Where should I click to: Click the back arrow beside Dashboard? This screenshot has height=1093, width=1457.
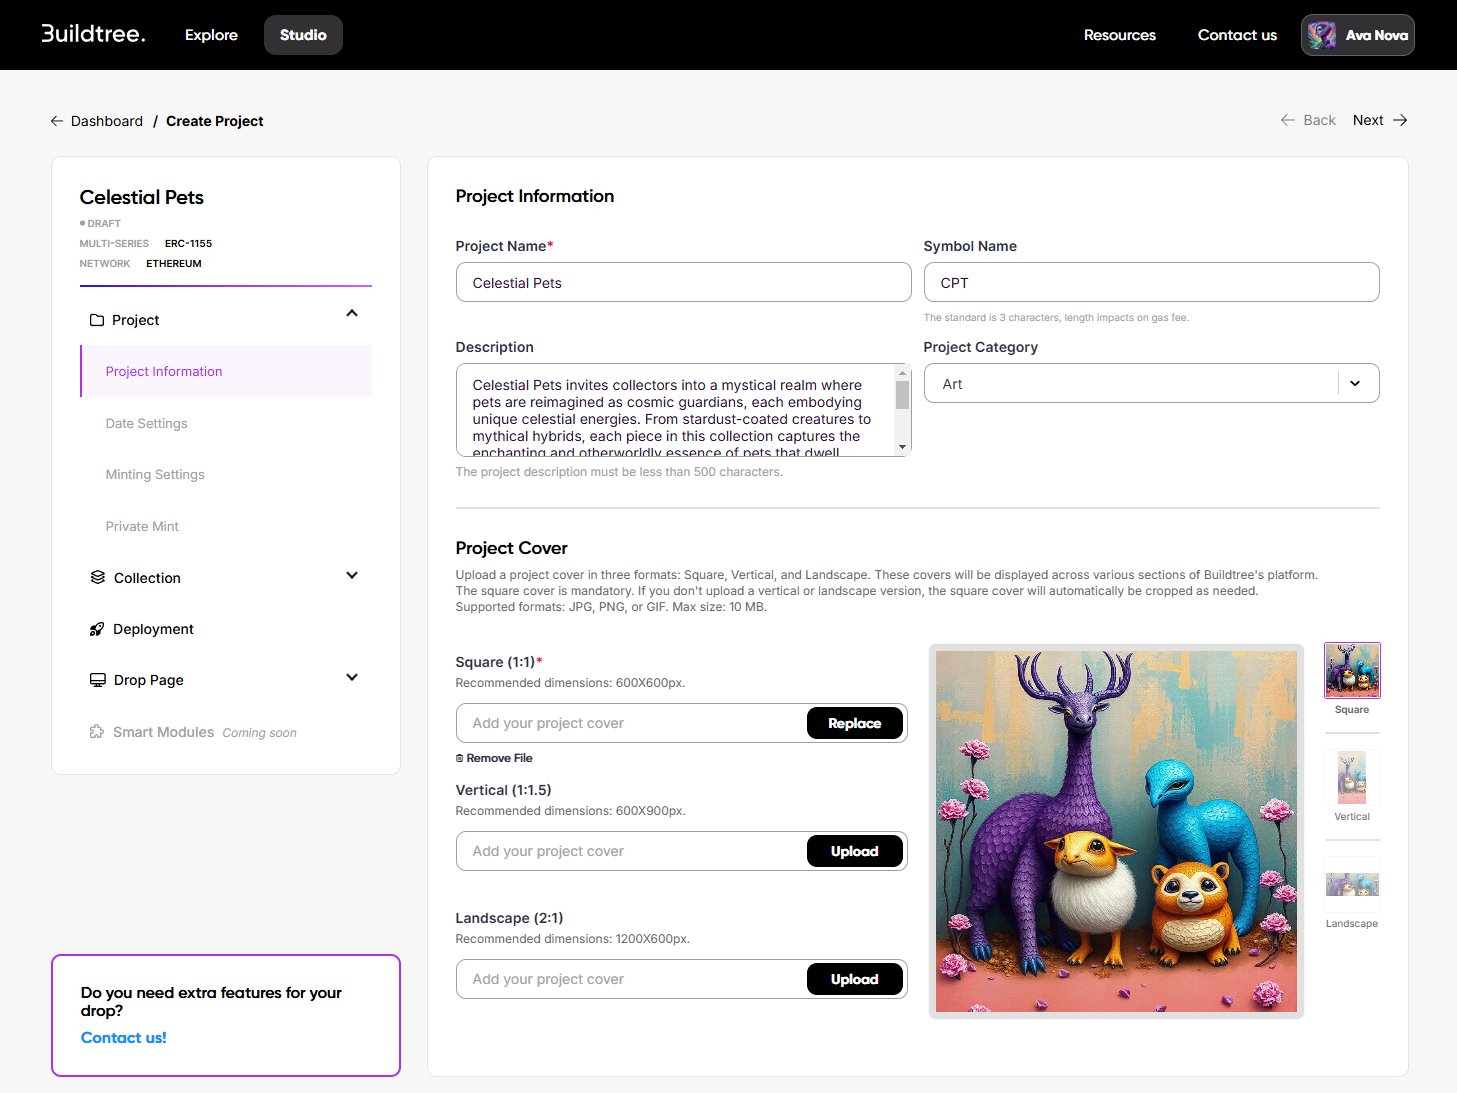(57, 121)
